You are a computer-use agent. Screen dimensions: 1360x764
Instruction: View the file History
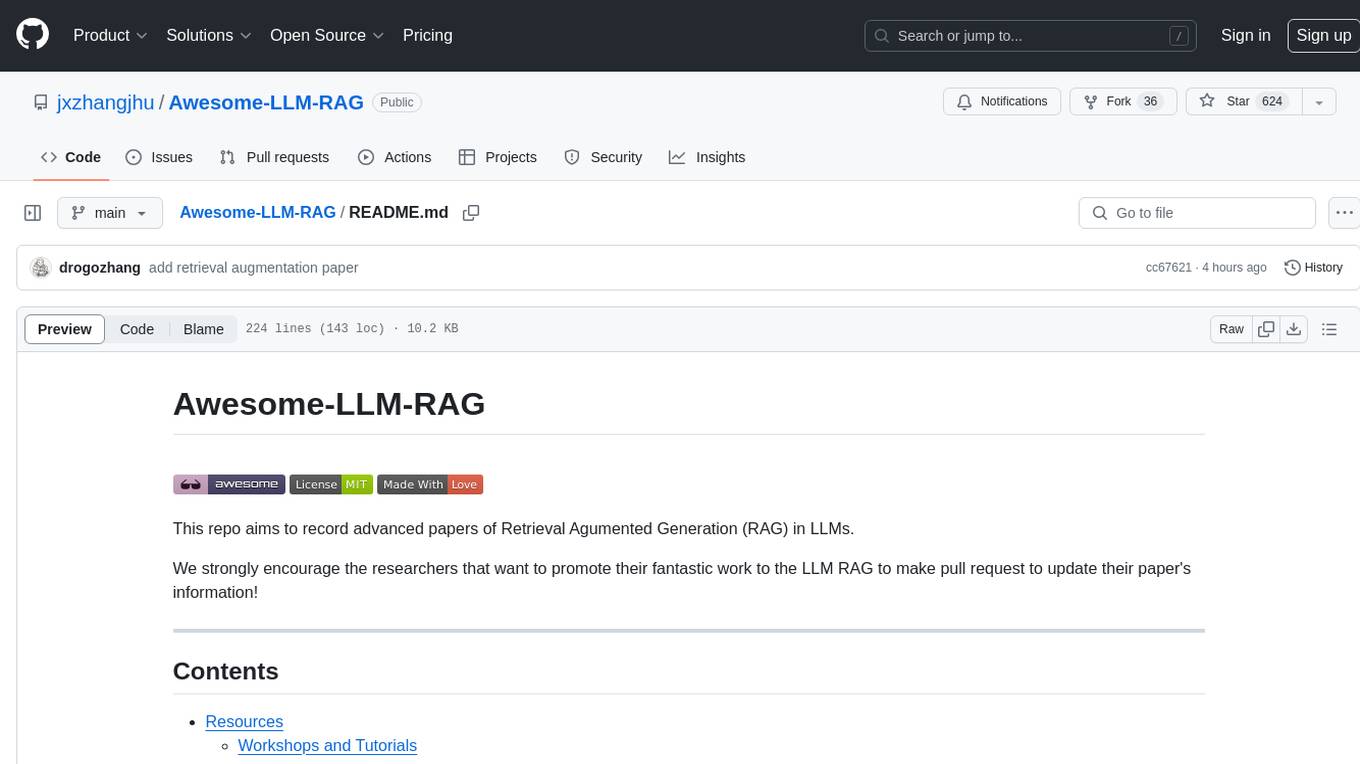1313,268
